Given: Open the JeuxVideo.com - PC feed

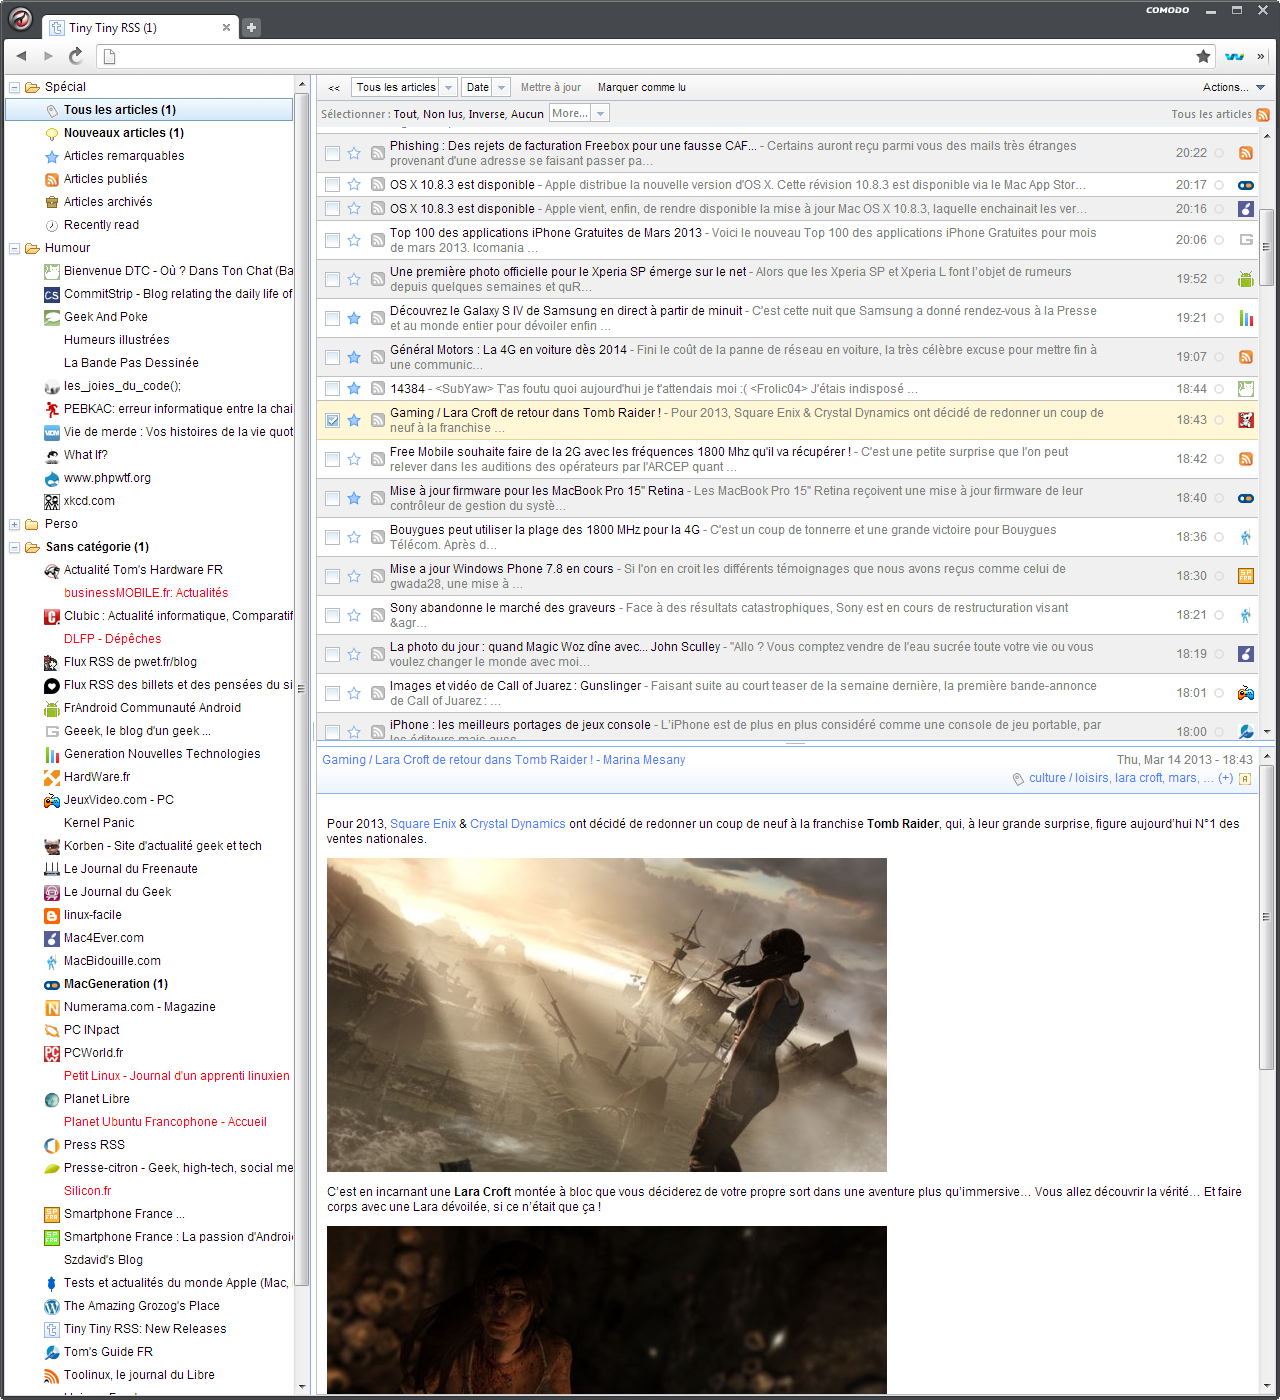Looking at the screenshot, I should point(119,800).
